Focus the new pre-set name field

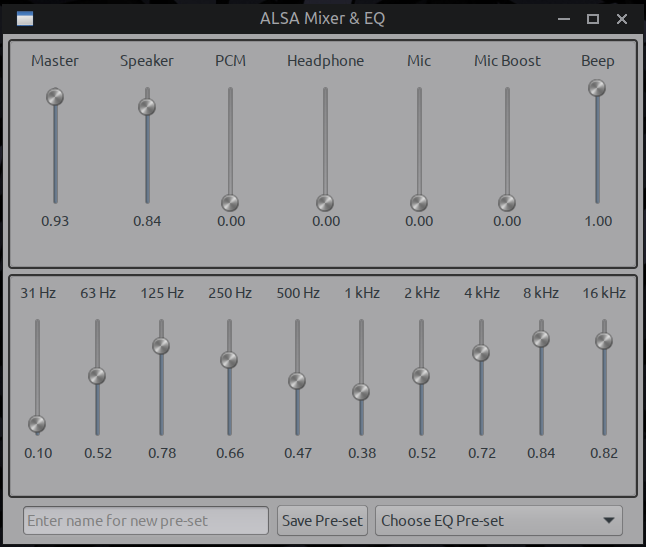click(x=146, y=521)
